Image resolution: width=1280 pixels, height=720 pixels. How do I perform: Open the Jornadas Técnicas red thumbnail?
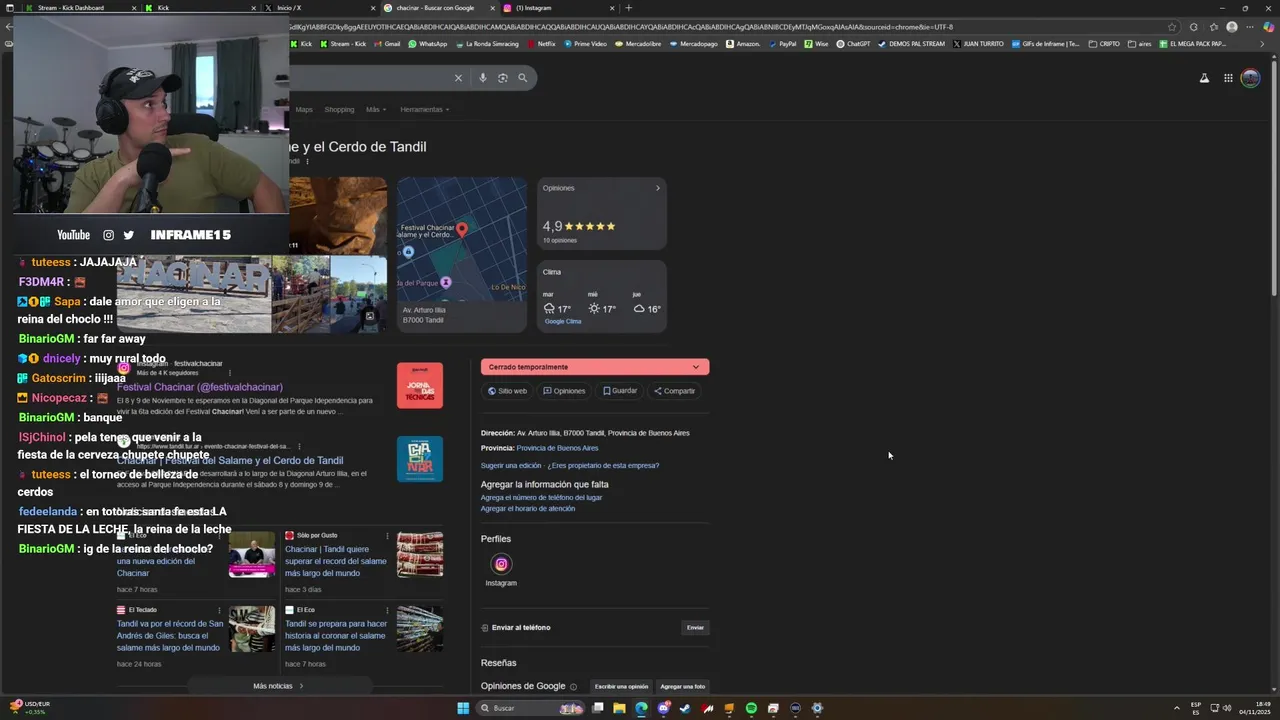[420, 386]
